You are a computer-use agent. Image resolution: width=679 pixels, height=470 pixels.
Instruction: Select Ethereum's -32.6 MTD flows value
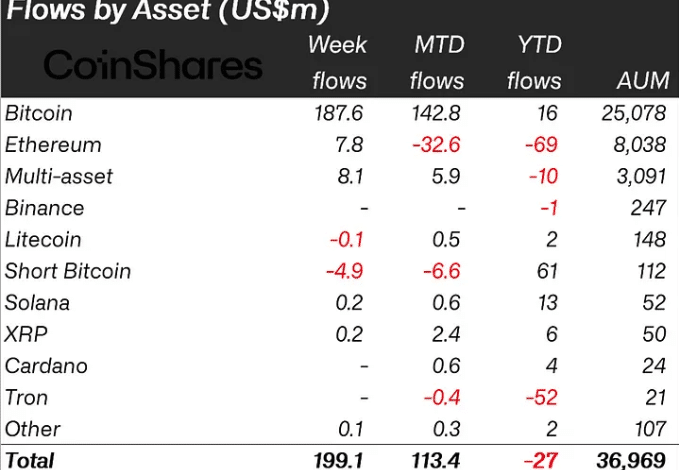[435, 144]
